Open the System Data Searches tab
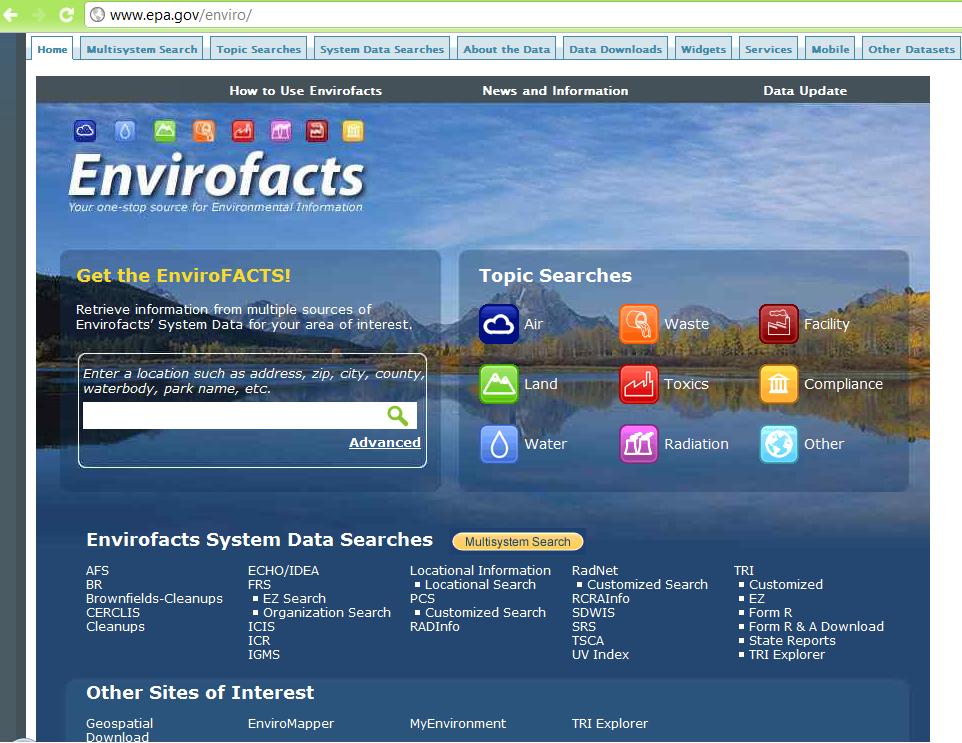This screenshot has height=743, width=962. pyautogui.click(x=382, y=49)
